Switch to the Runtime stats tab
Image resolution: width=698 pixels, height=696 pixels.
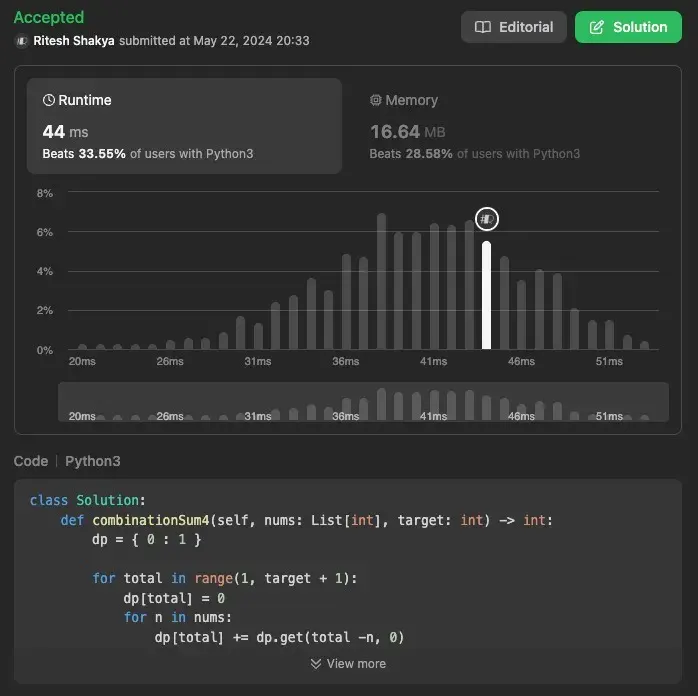coord(184,126)
